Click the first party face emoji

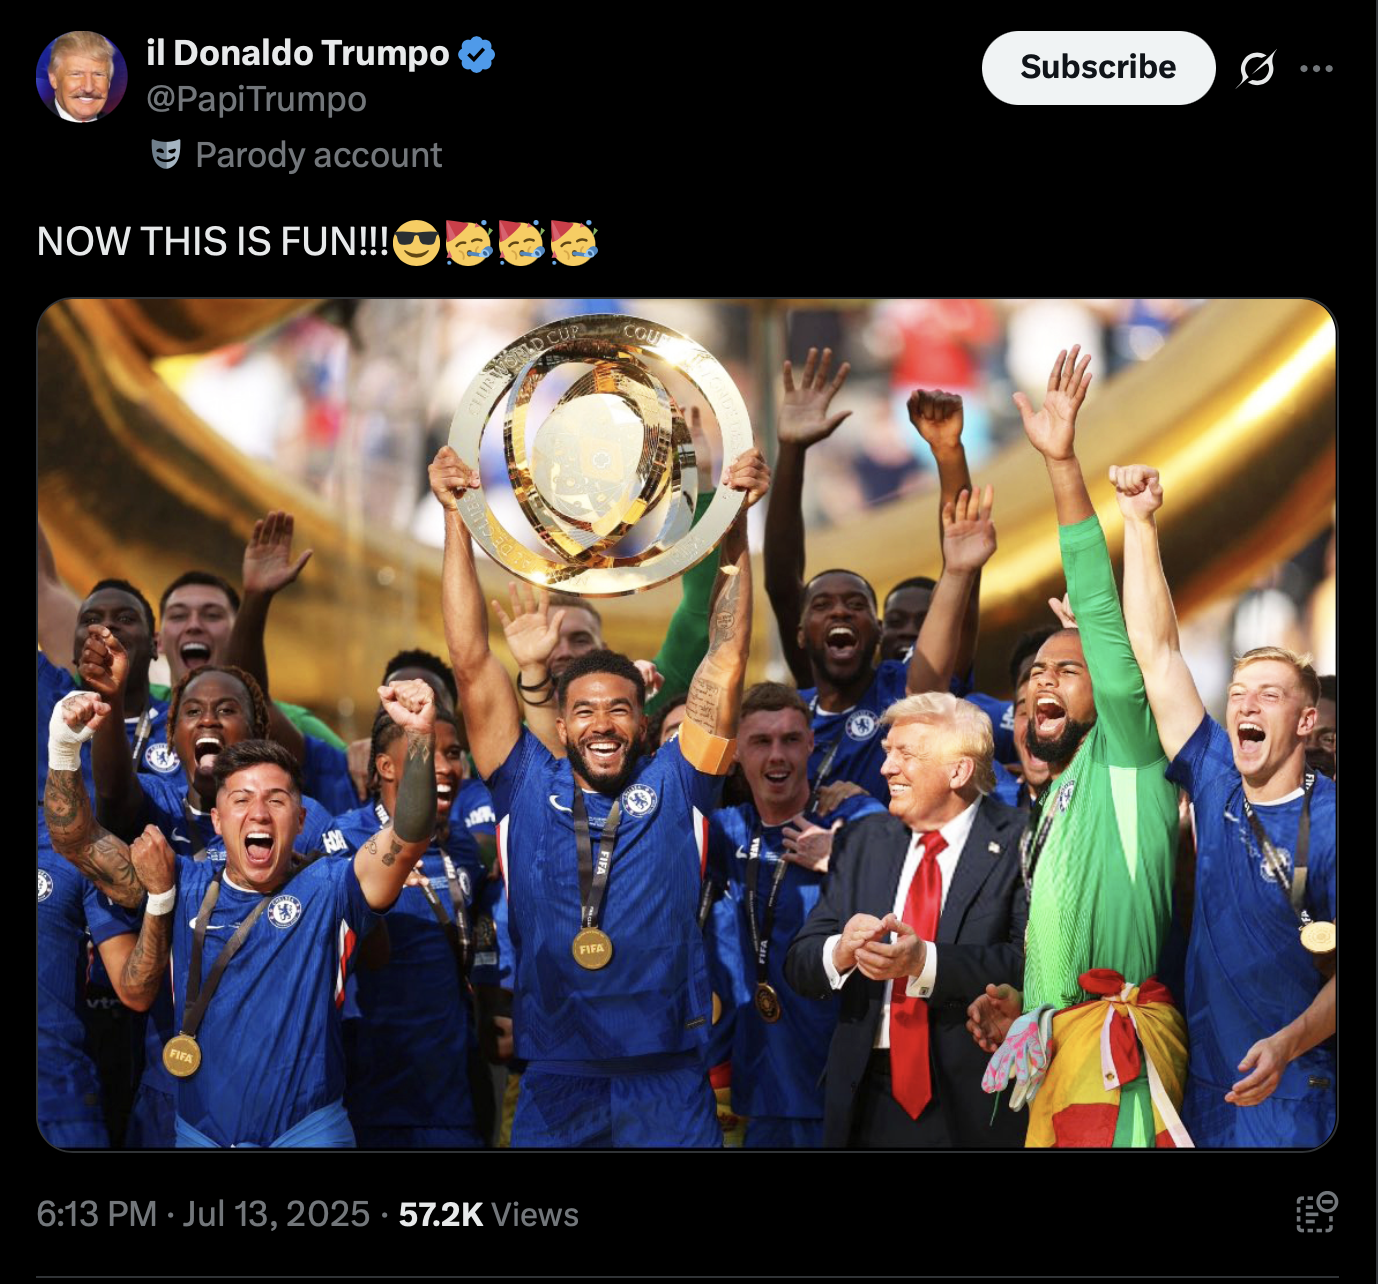(x=469, y=242)
